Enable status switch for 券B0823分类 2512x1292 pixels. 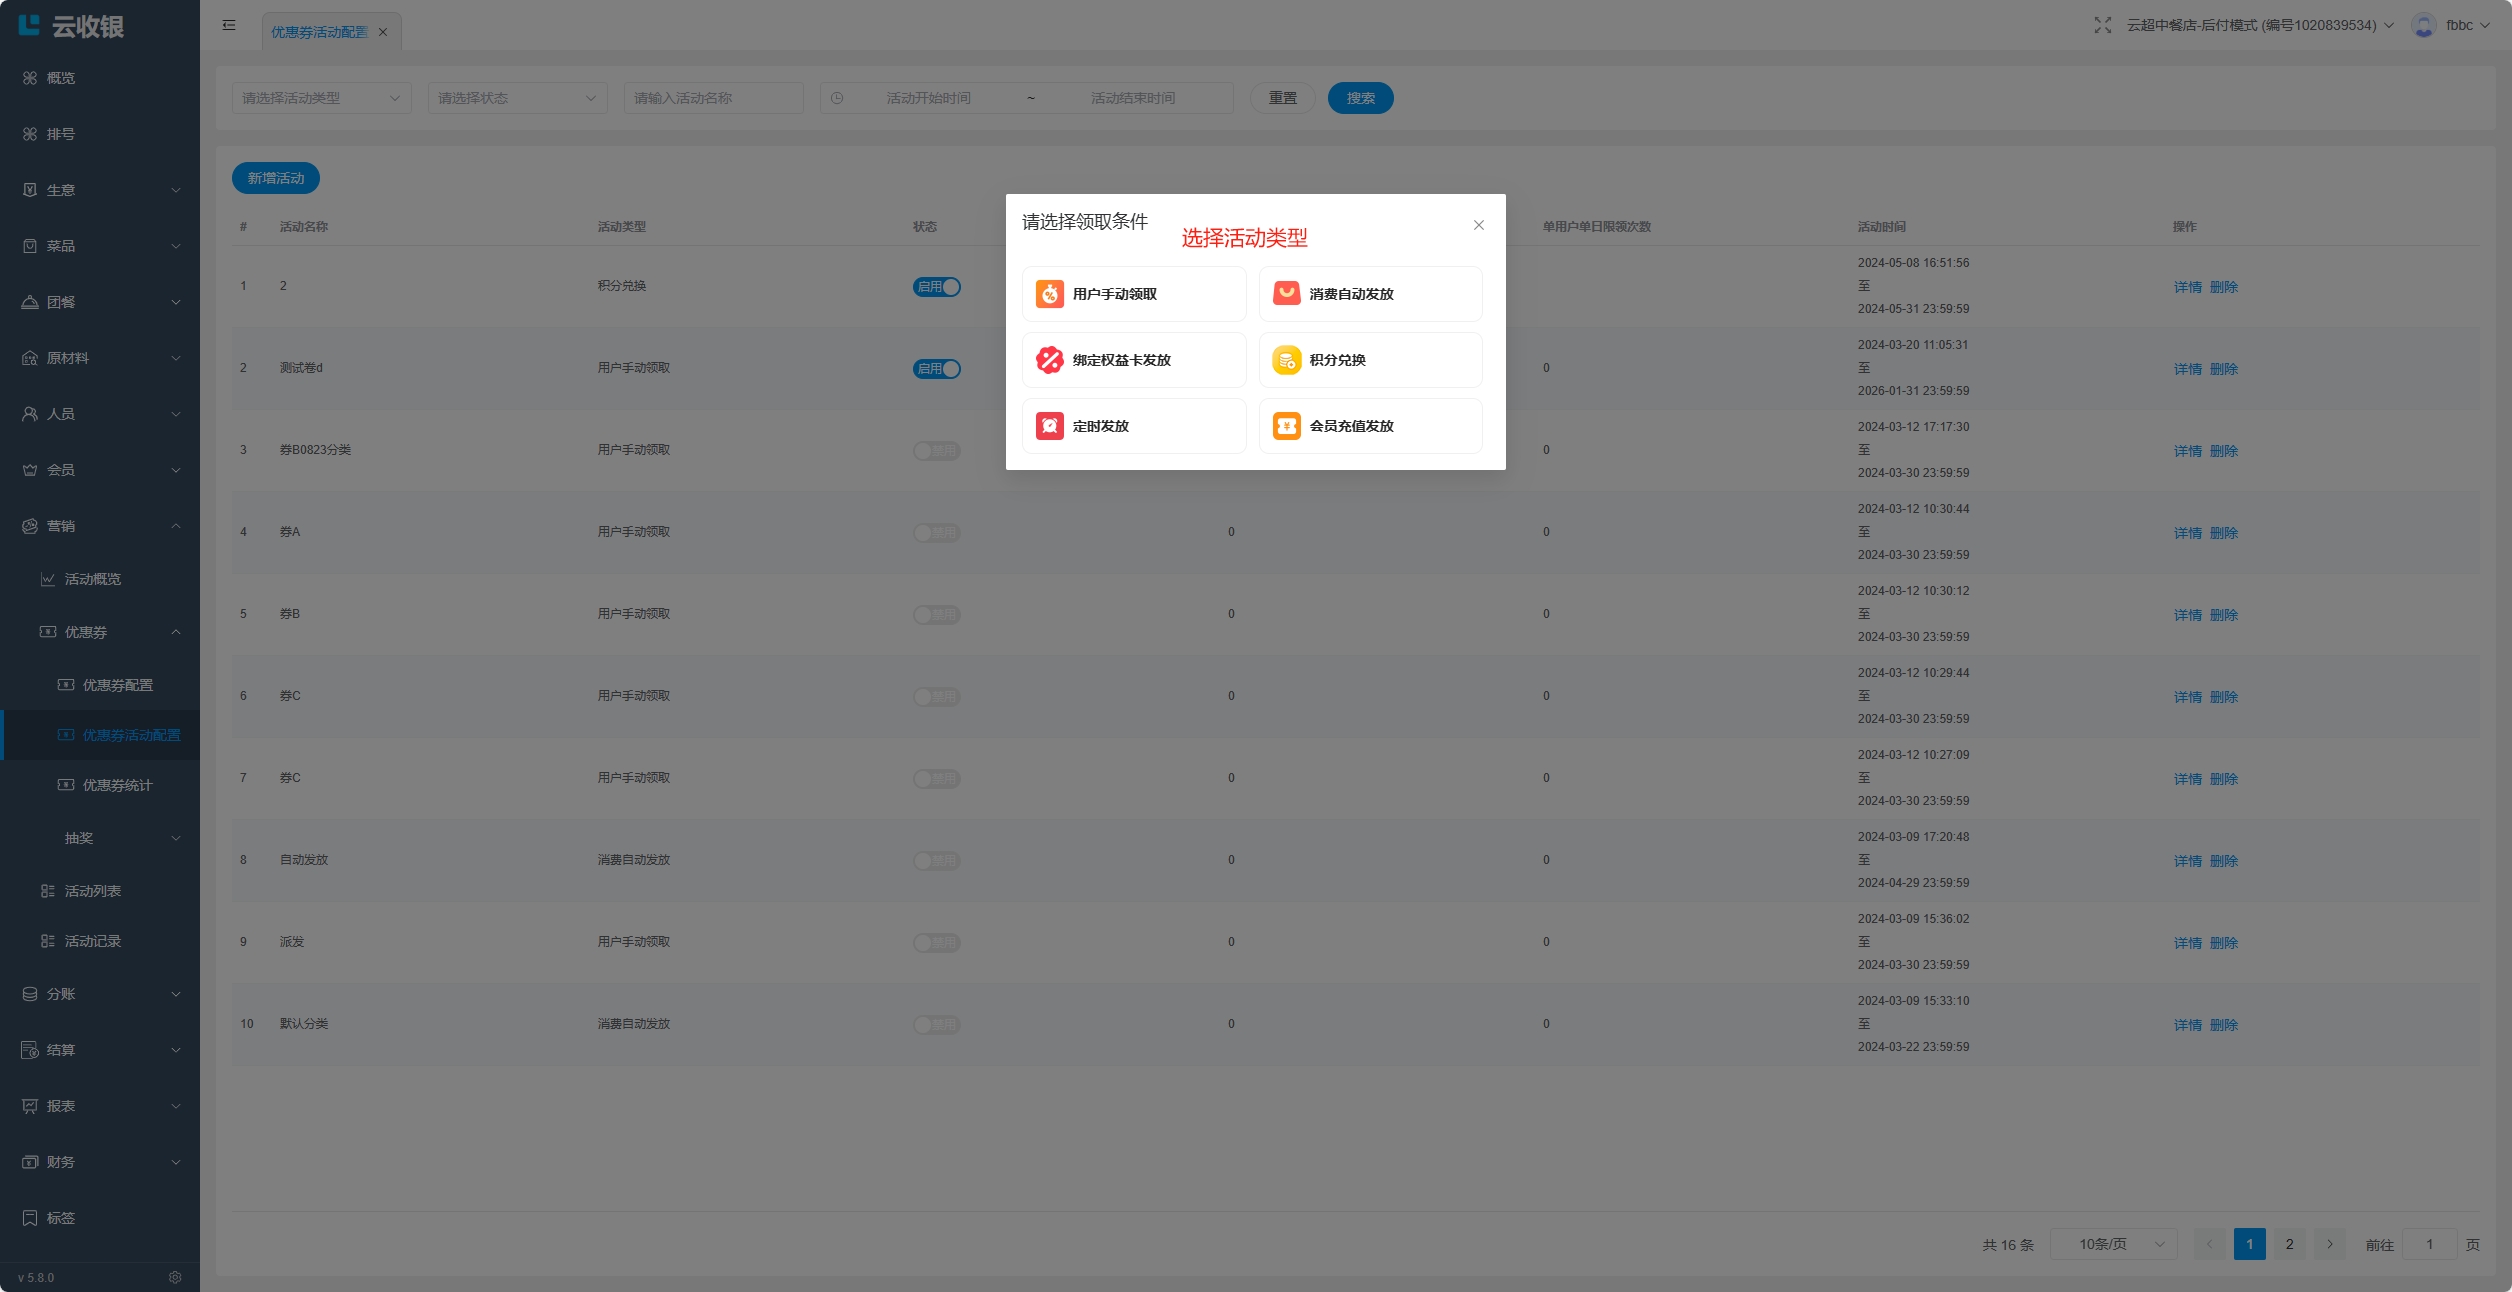[937, 451]
